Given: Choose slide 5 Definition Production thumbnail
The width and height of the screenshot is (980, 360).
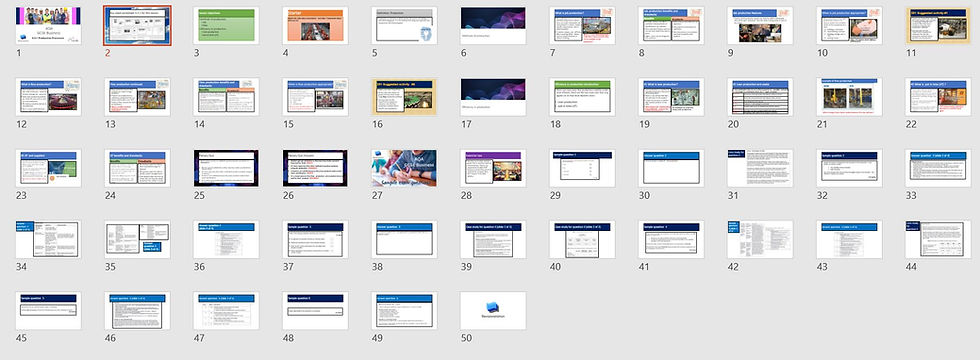Looking at the screenshot, I should (x=404, y=26).
